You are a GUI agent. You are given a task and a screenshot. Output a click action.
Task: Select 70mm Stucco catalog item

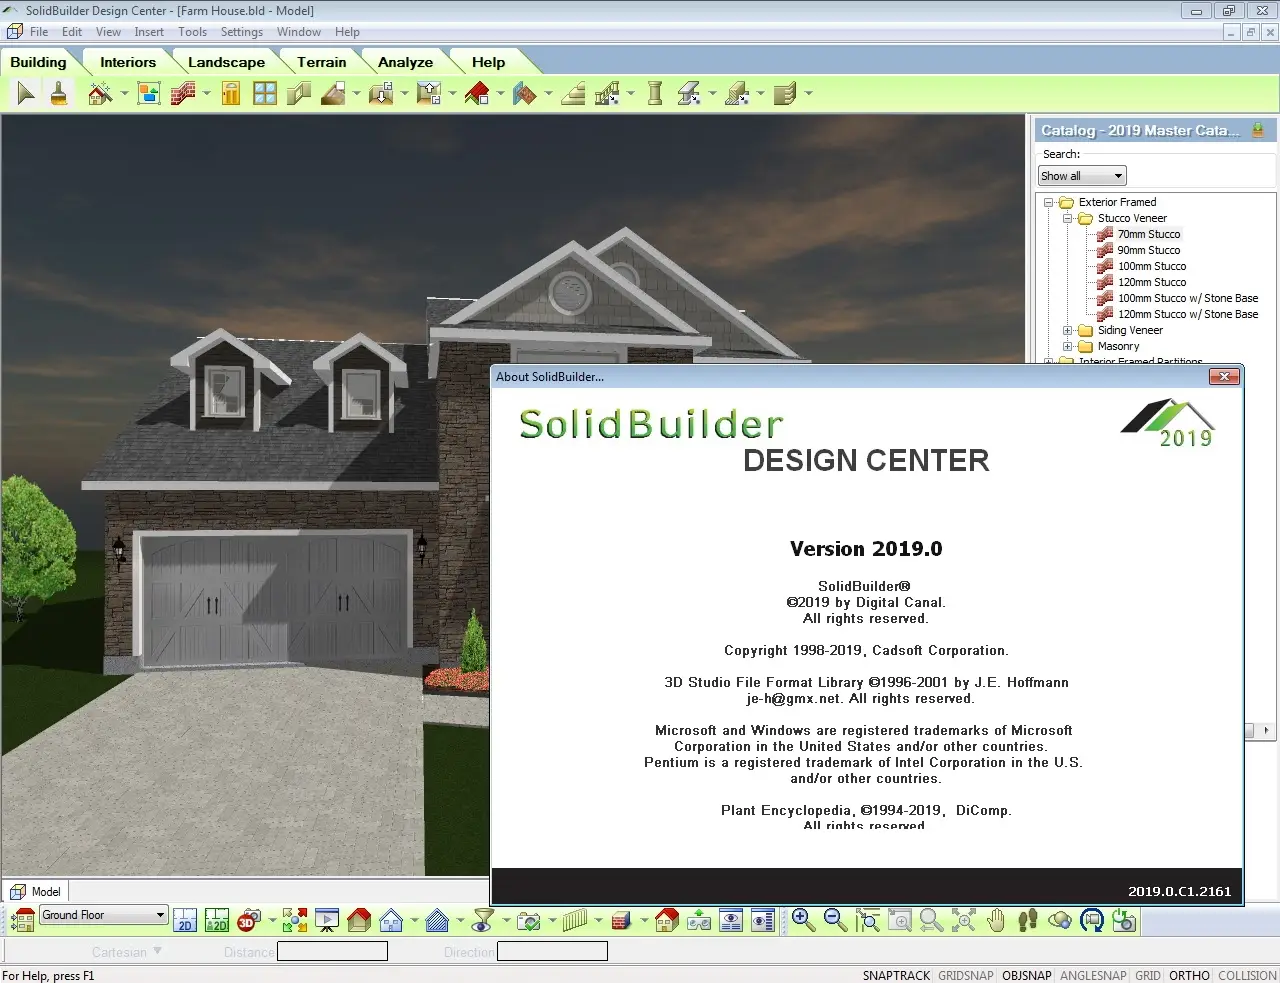[1149, 234]
